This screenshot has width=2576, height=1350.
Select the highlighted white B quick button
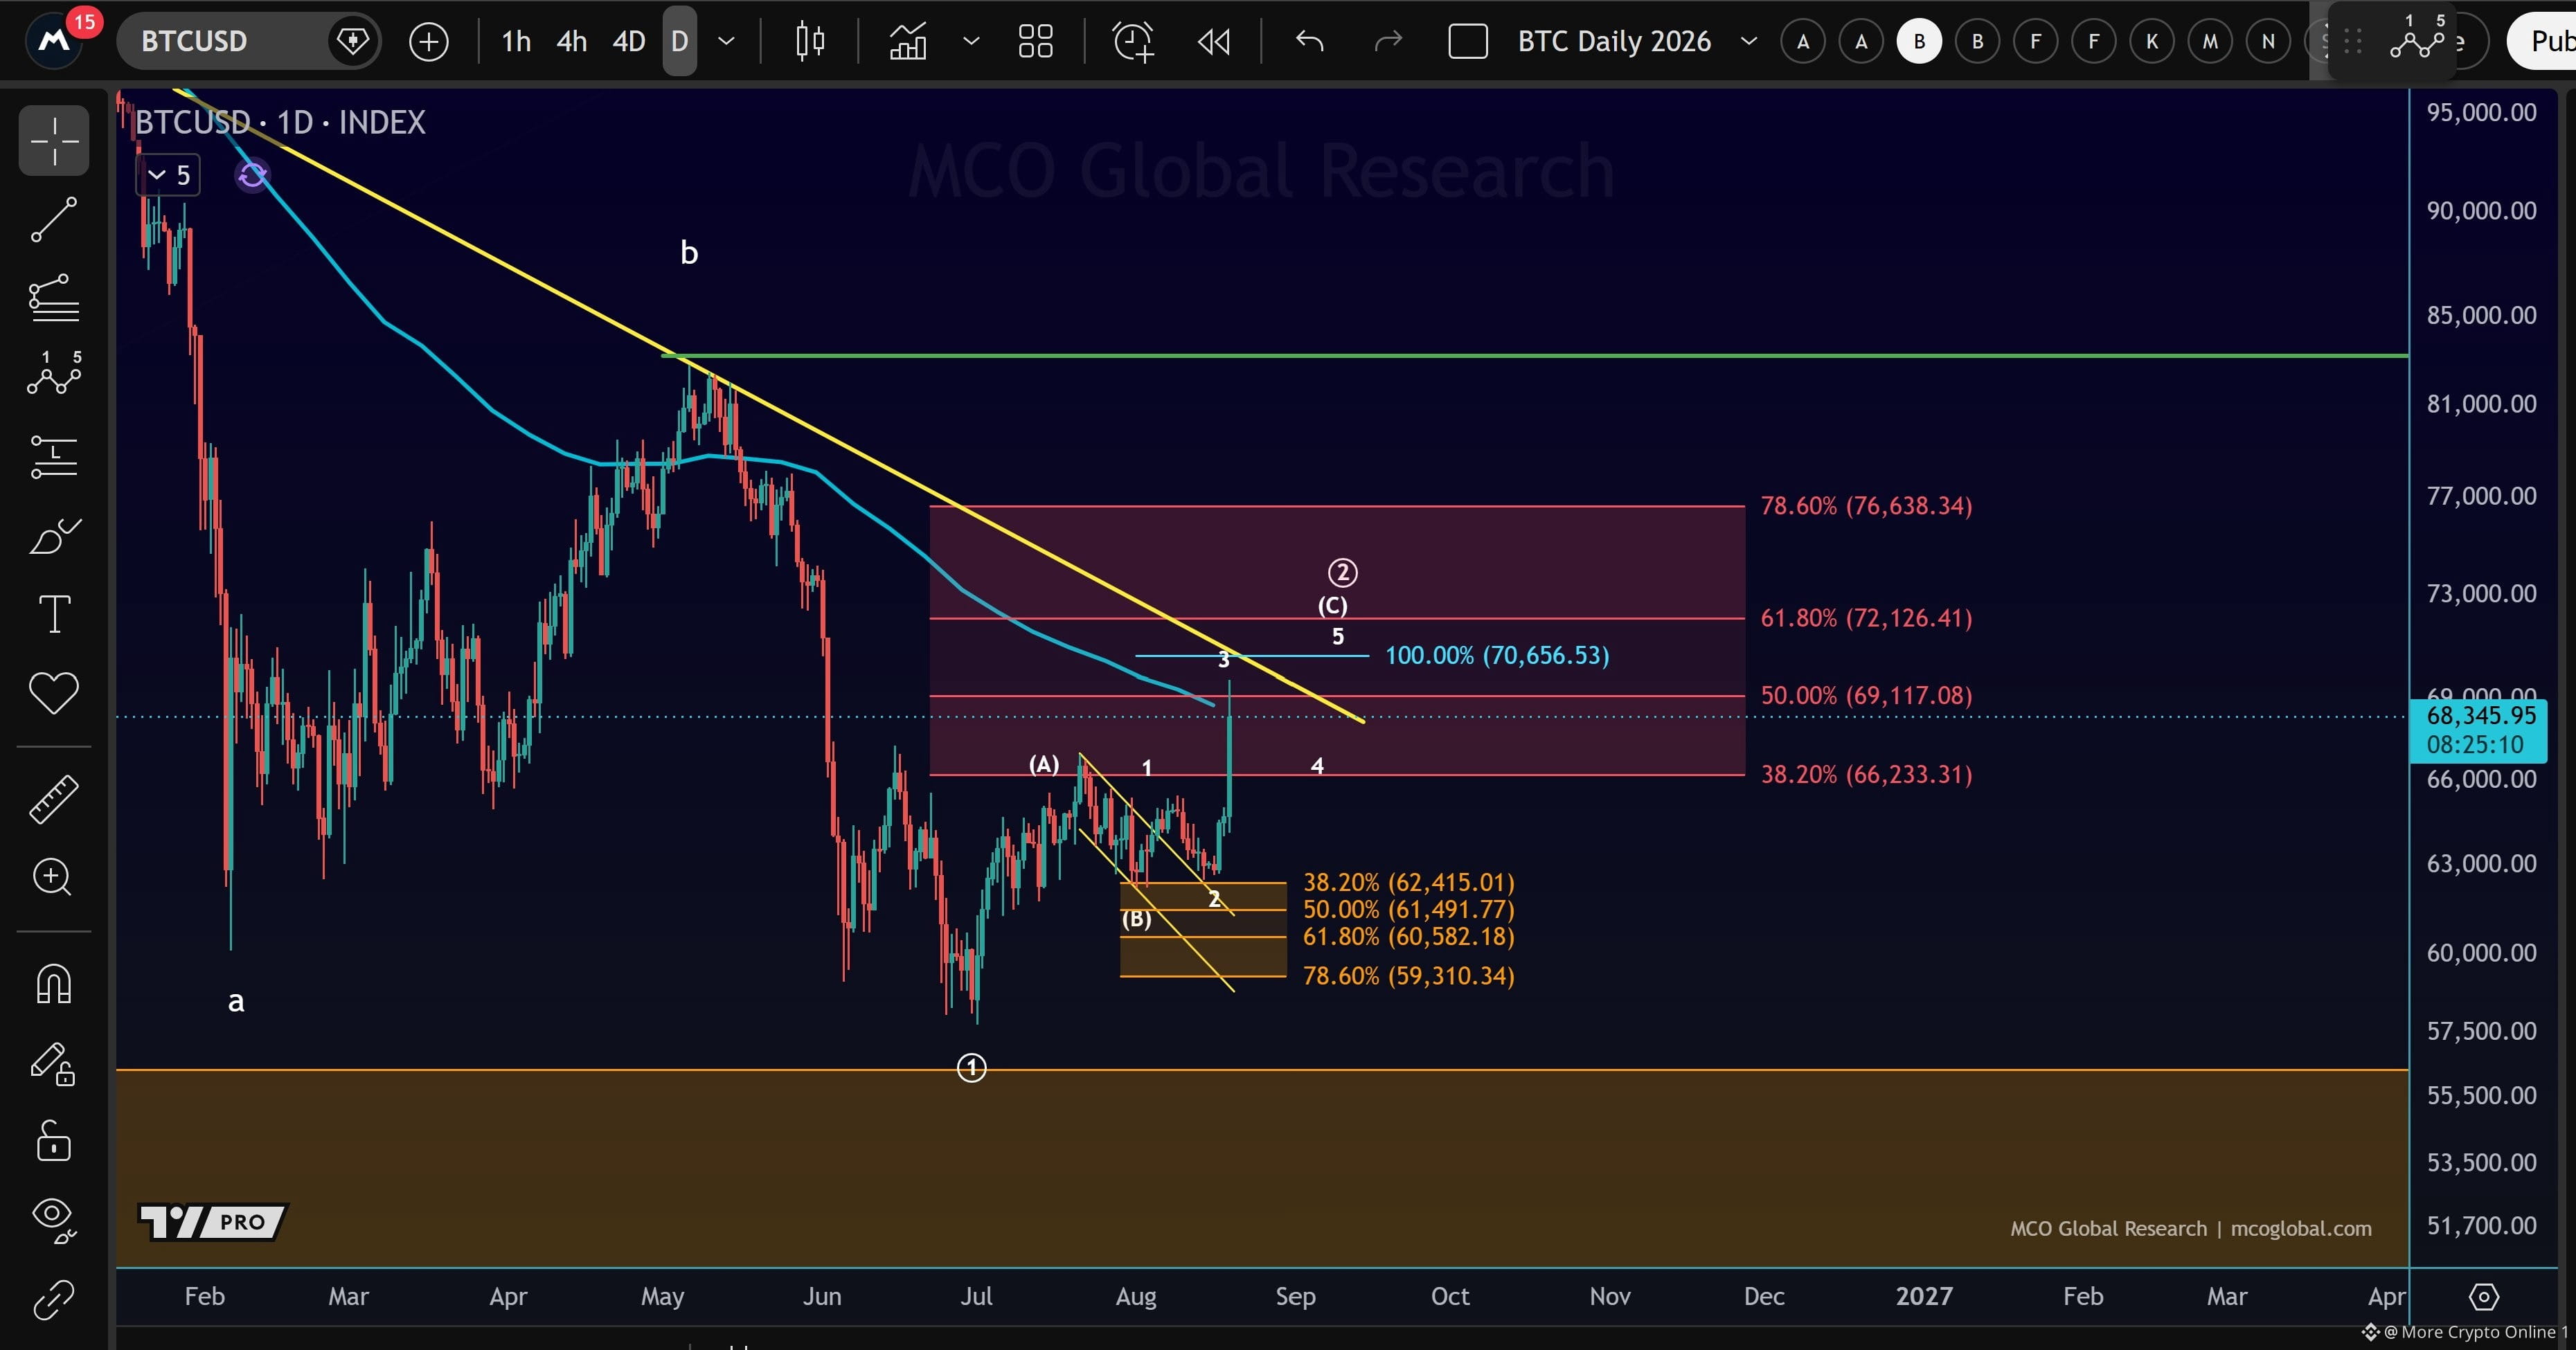pos(1919,41)
